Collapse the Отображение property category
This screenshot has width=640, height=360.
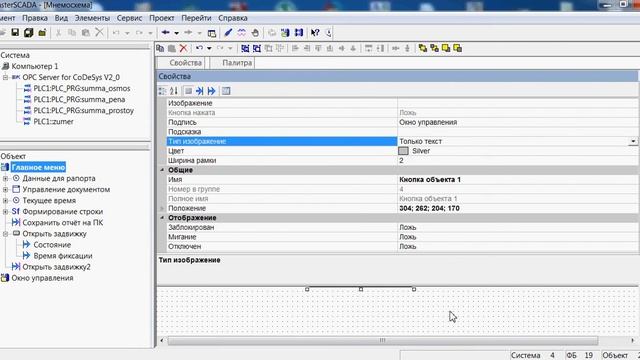[x=162, y=218]
